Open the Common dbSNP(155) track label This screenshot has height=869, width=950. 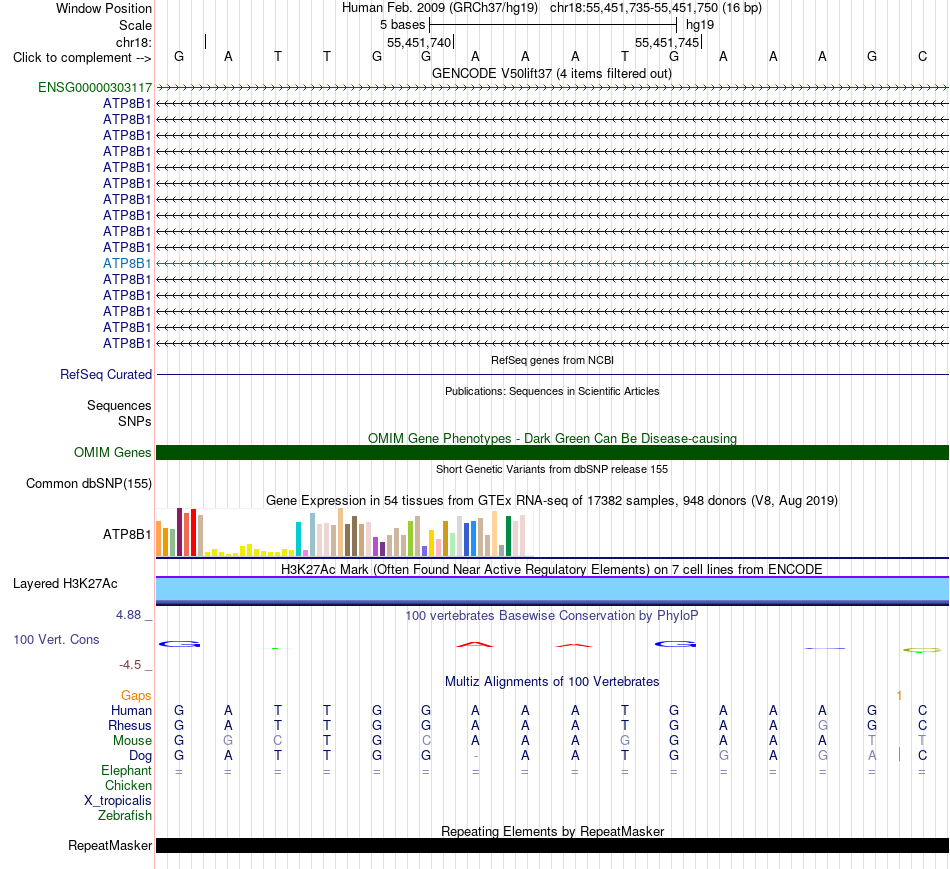point(89,484)
